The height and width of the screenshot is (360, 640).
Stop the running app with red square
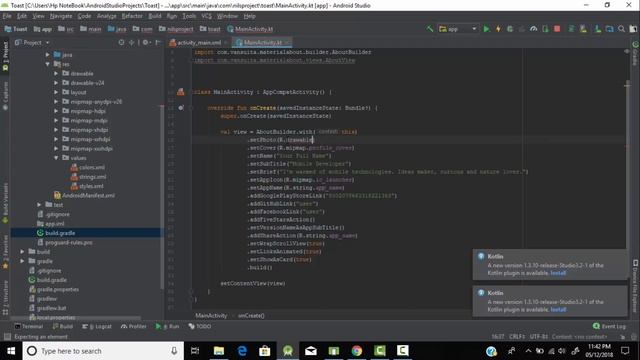click(557, 29)
